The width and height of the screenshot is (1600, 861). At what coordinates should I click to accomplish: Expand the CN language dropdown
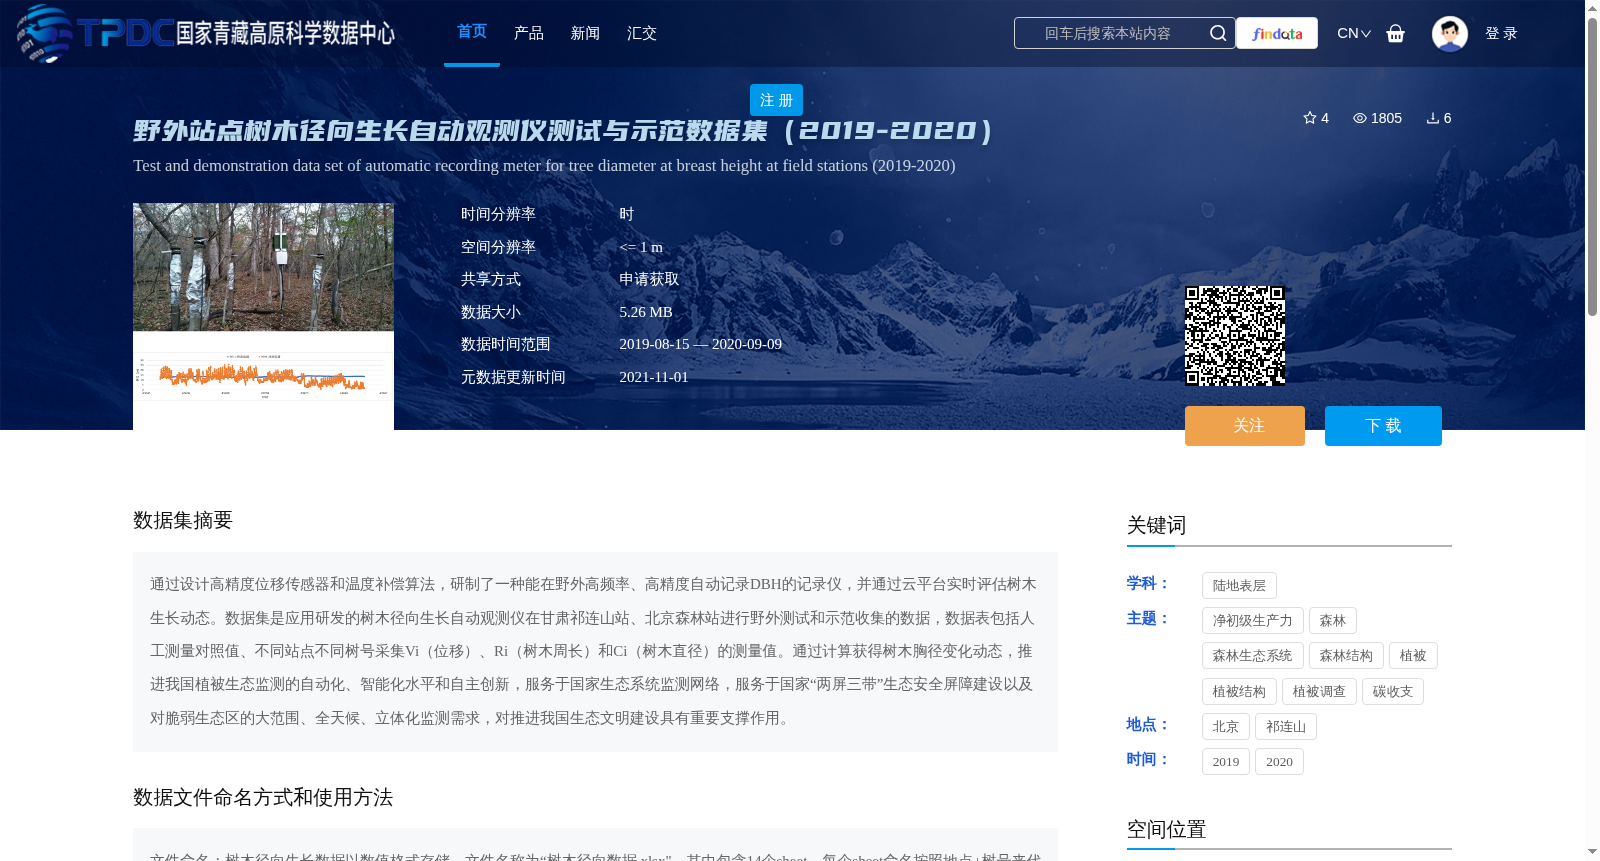(x=1354, y=33)
